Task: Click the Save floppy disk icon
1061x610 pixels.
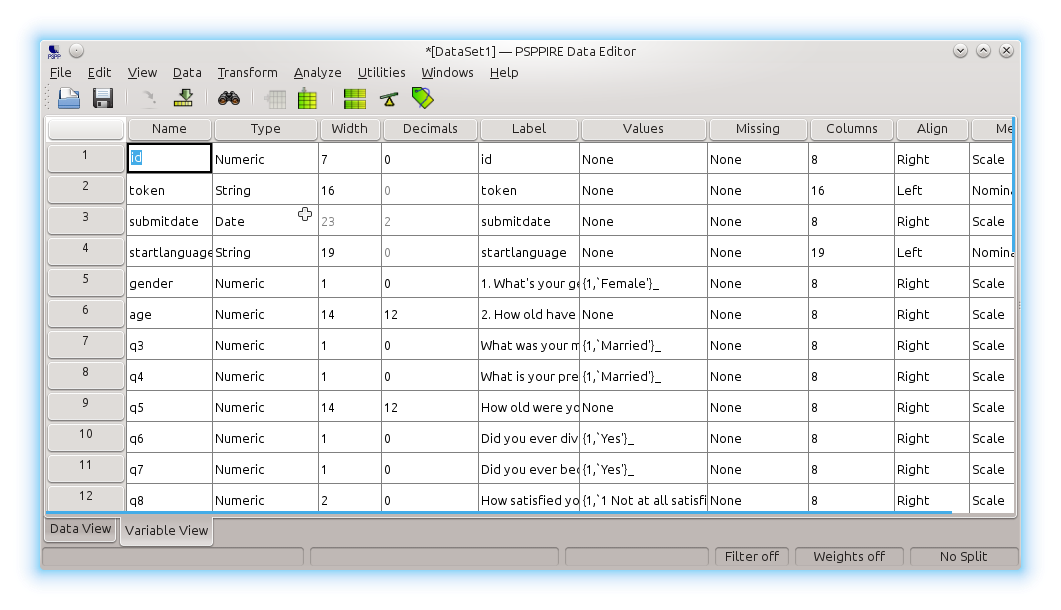Action: (x=102, y=98)
